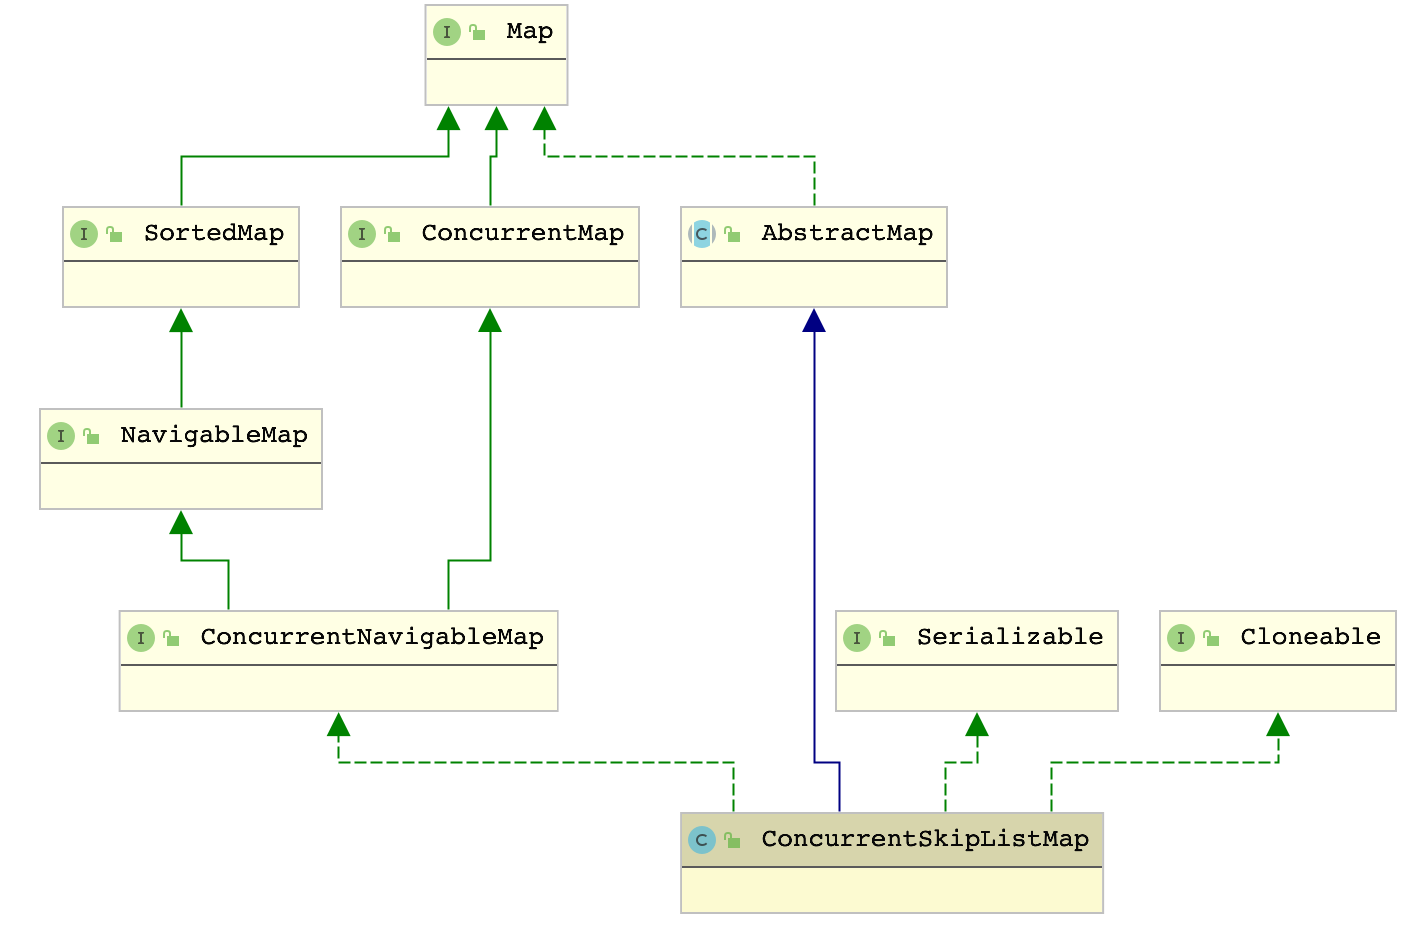The width and height of the screenshot is (1420, 936).
Task: Click the interface icon on Serializable node
Action: click(857, 638)
